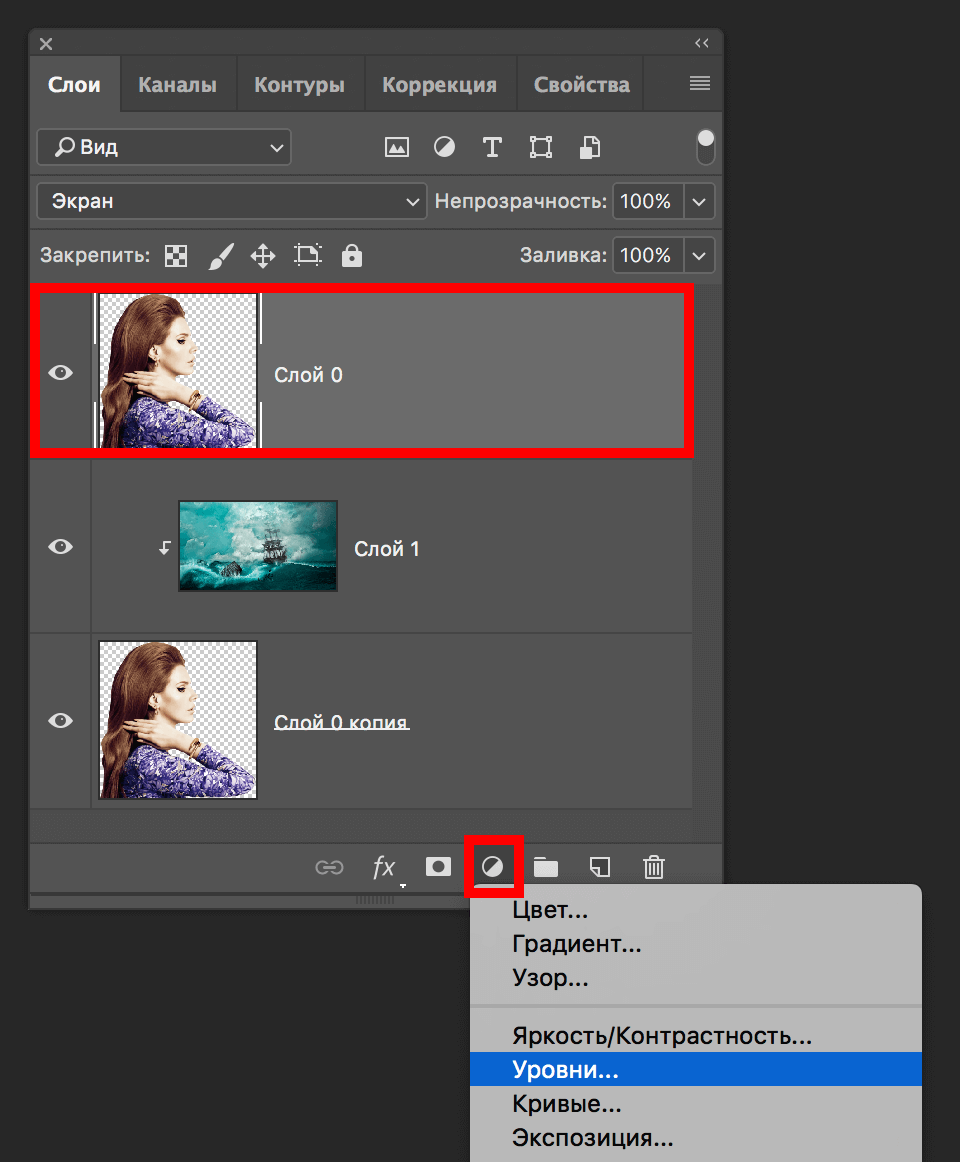The width and height of the screenshot is (960, 1162).
Task: Click the Заливка fill value field
Action: point(646,256)
